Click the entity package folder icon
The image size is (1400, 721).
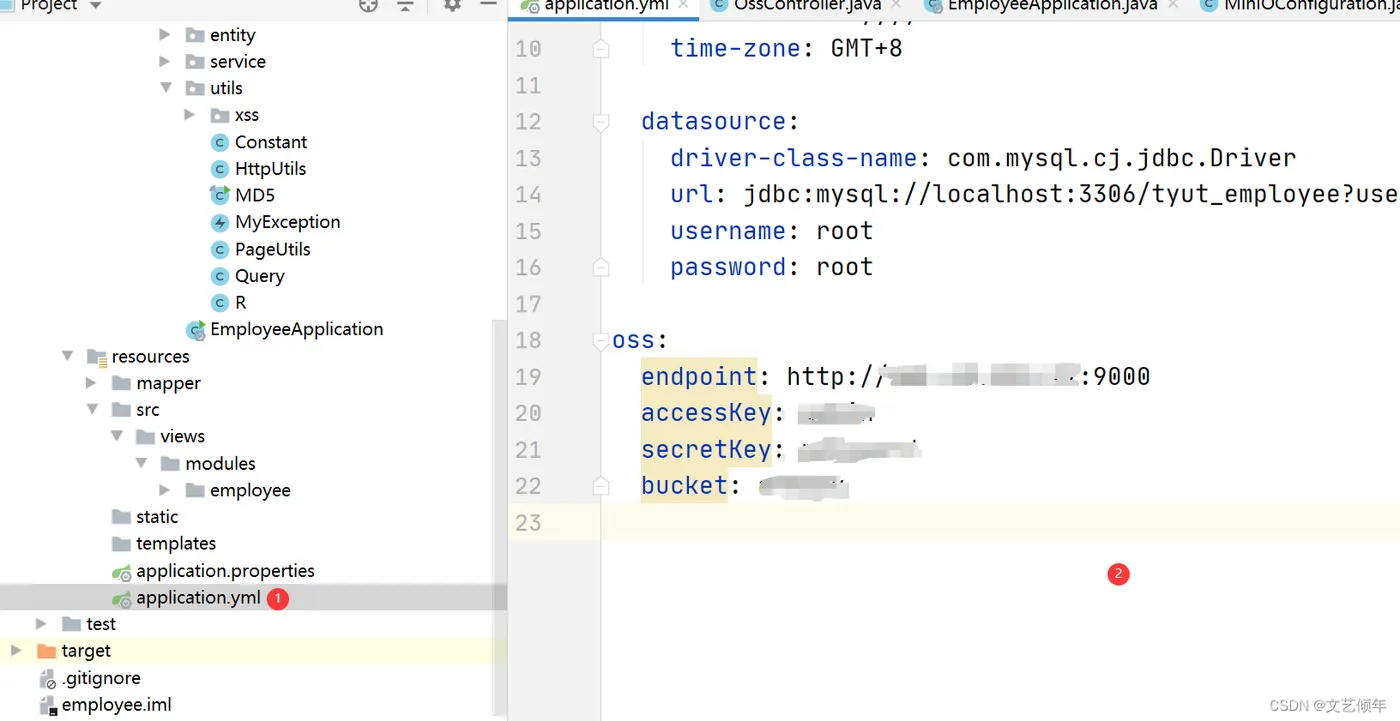click(x=195, y=35)
